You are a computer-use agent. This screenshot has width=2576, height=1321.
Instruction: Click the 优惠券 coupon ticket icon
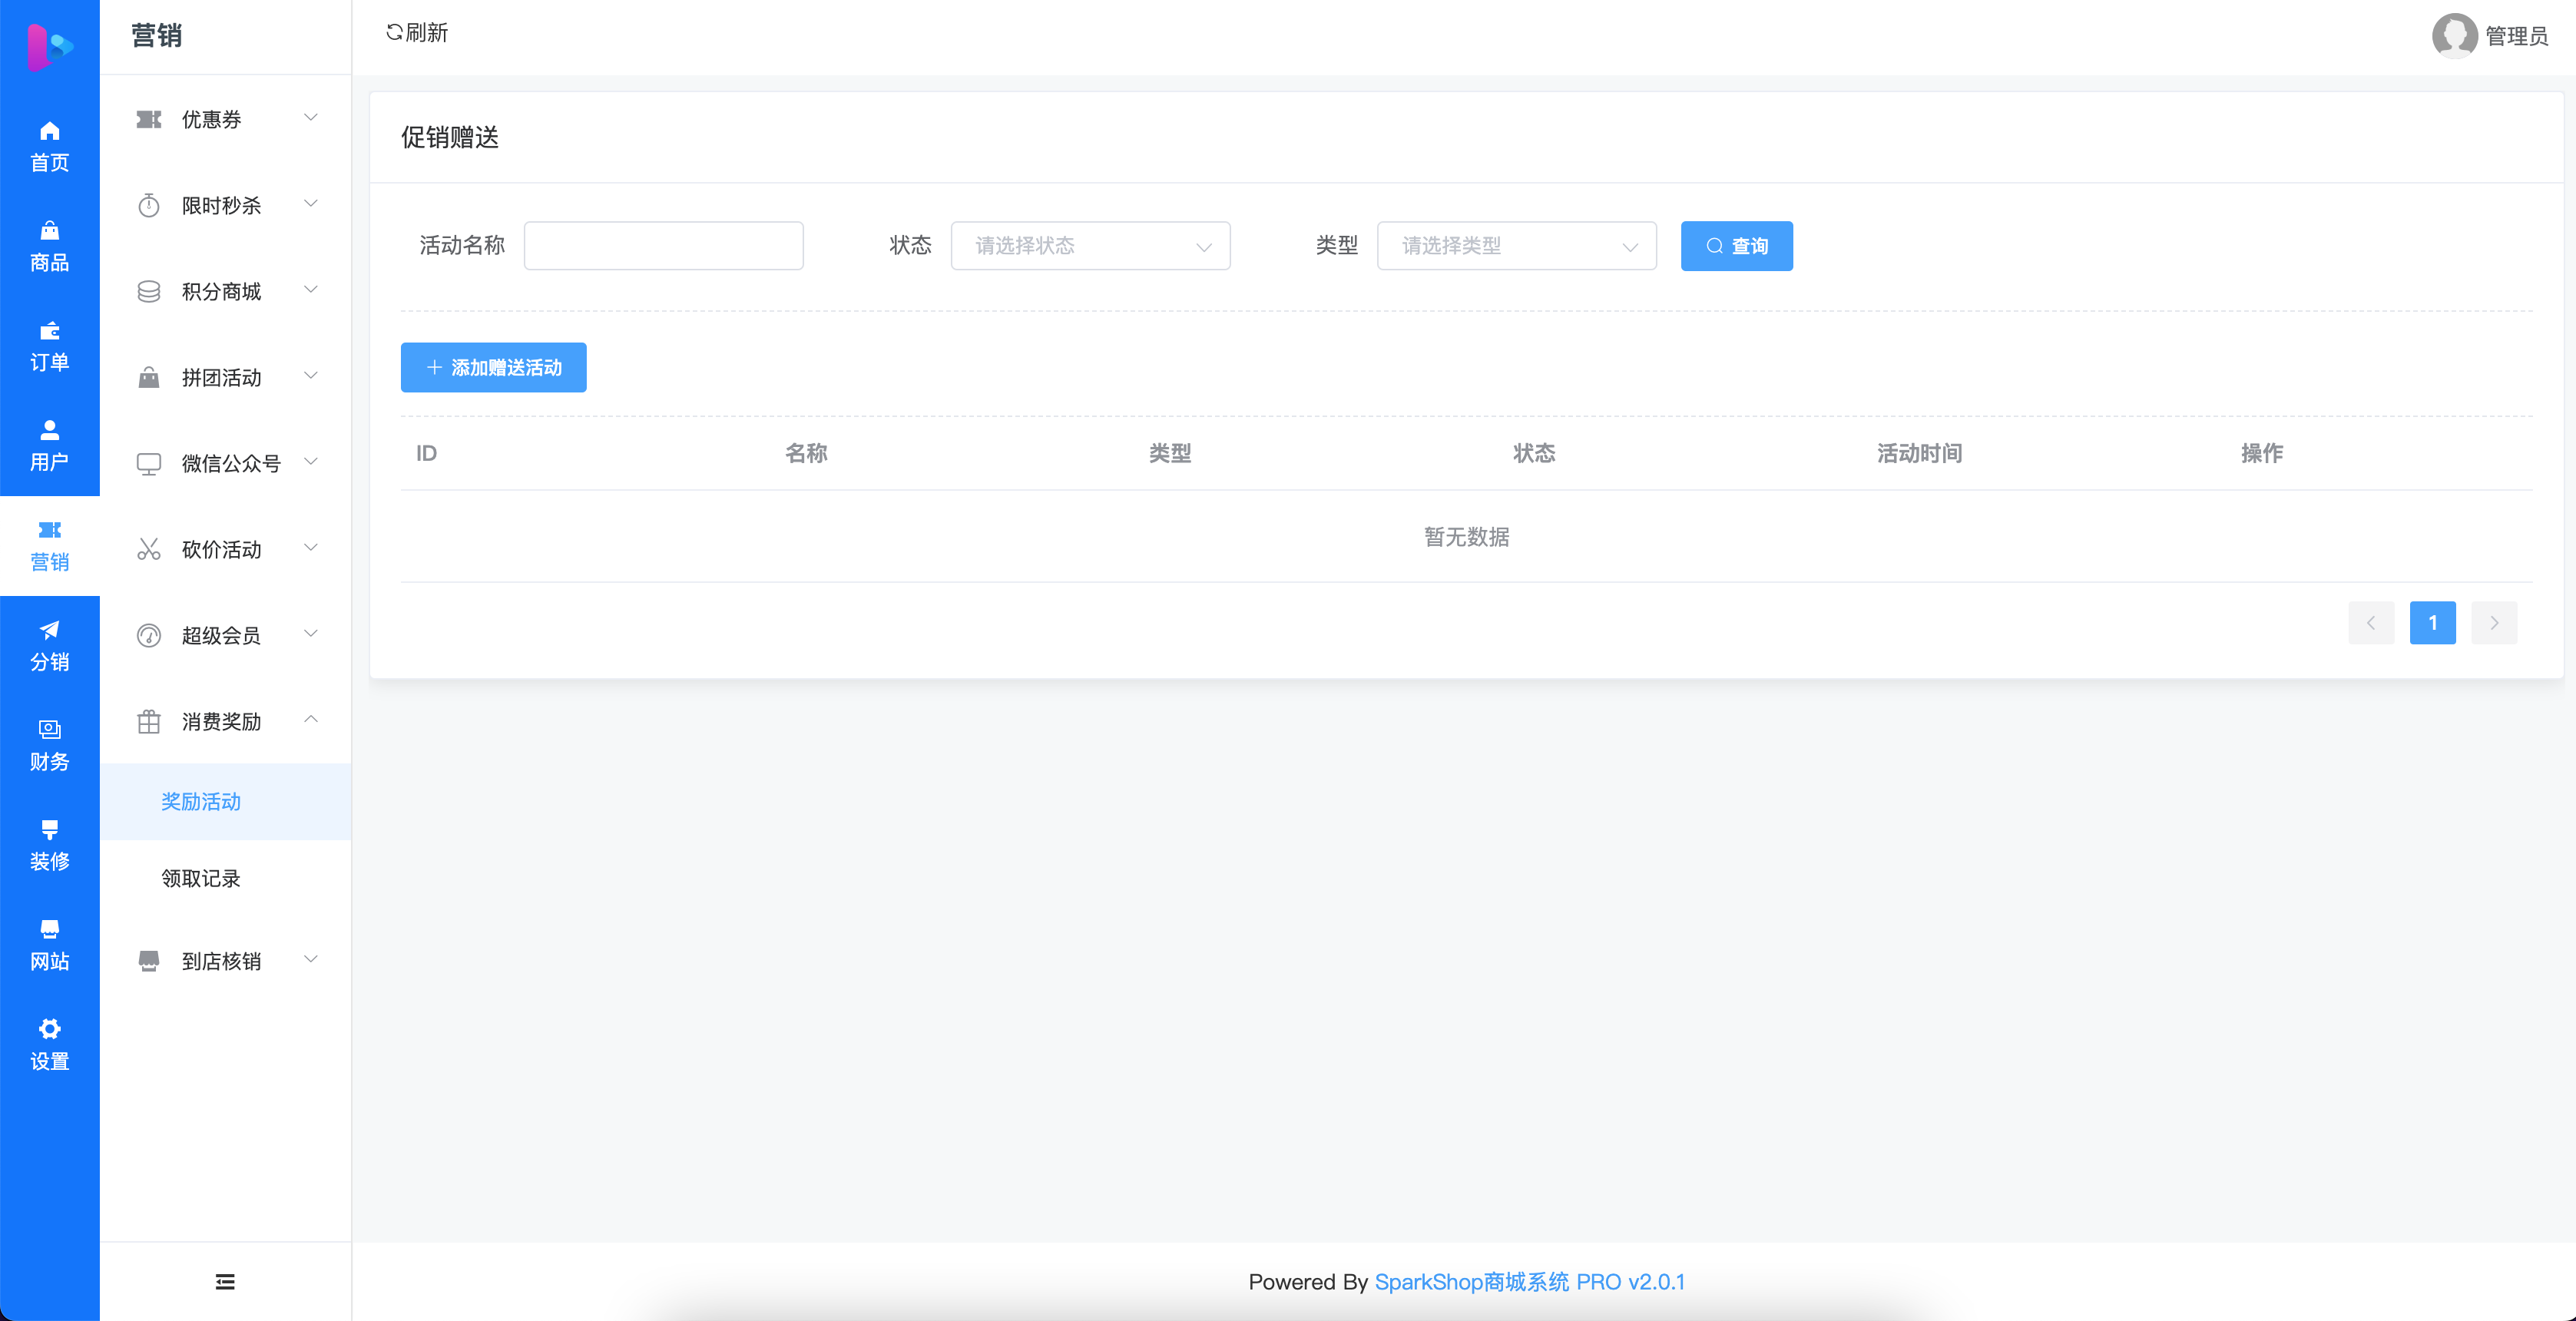149,120
